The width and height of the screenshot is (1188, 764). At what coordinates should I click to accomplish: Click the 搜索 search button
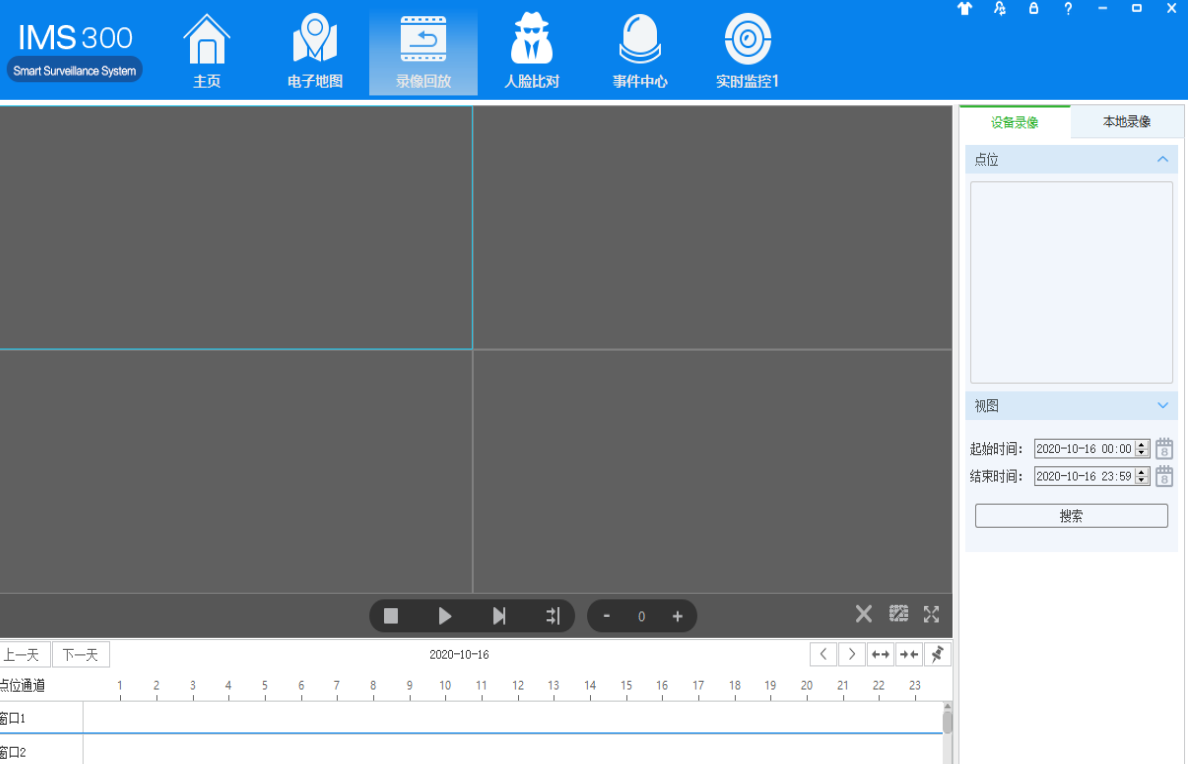tap(1071, 515)
